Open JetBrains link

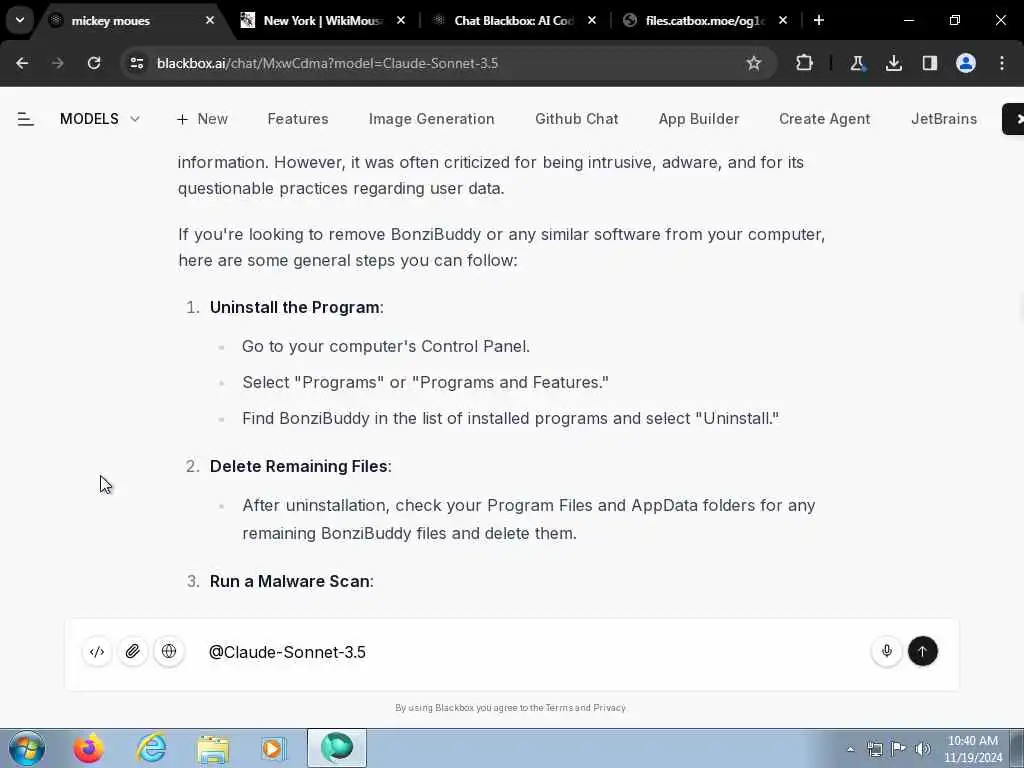[x=944, y=119]
